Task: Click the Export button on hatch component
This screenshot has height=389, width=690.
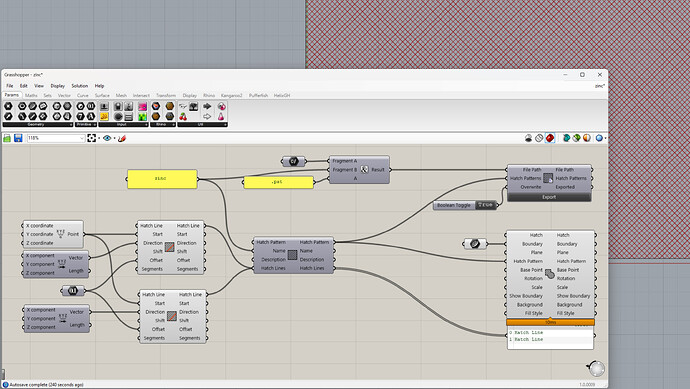Action: coord(549,197)
